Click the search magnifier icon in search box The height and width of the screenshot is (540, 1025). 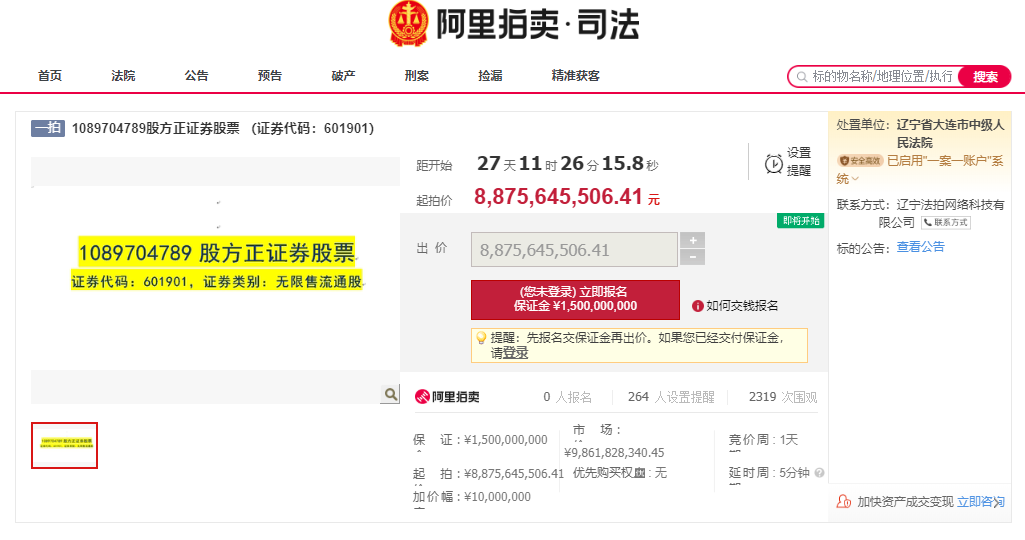tap(802, 77)
